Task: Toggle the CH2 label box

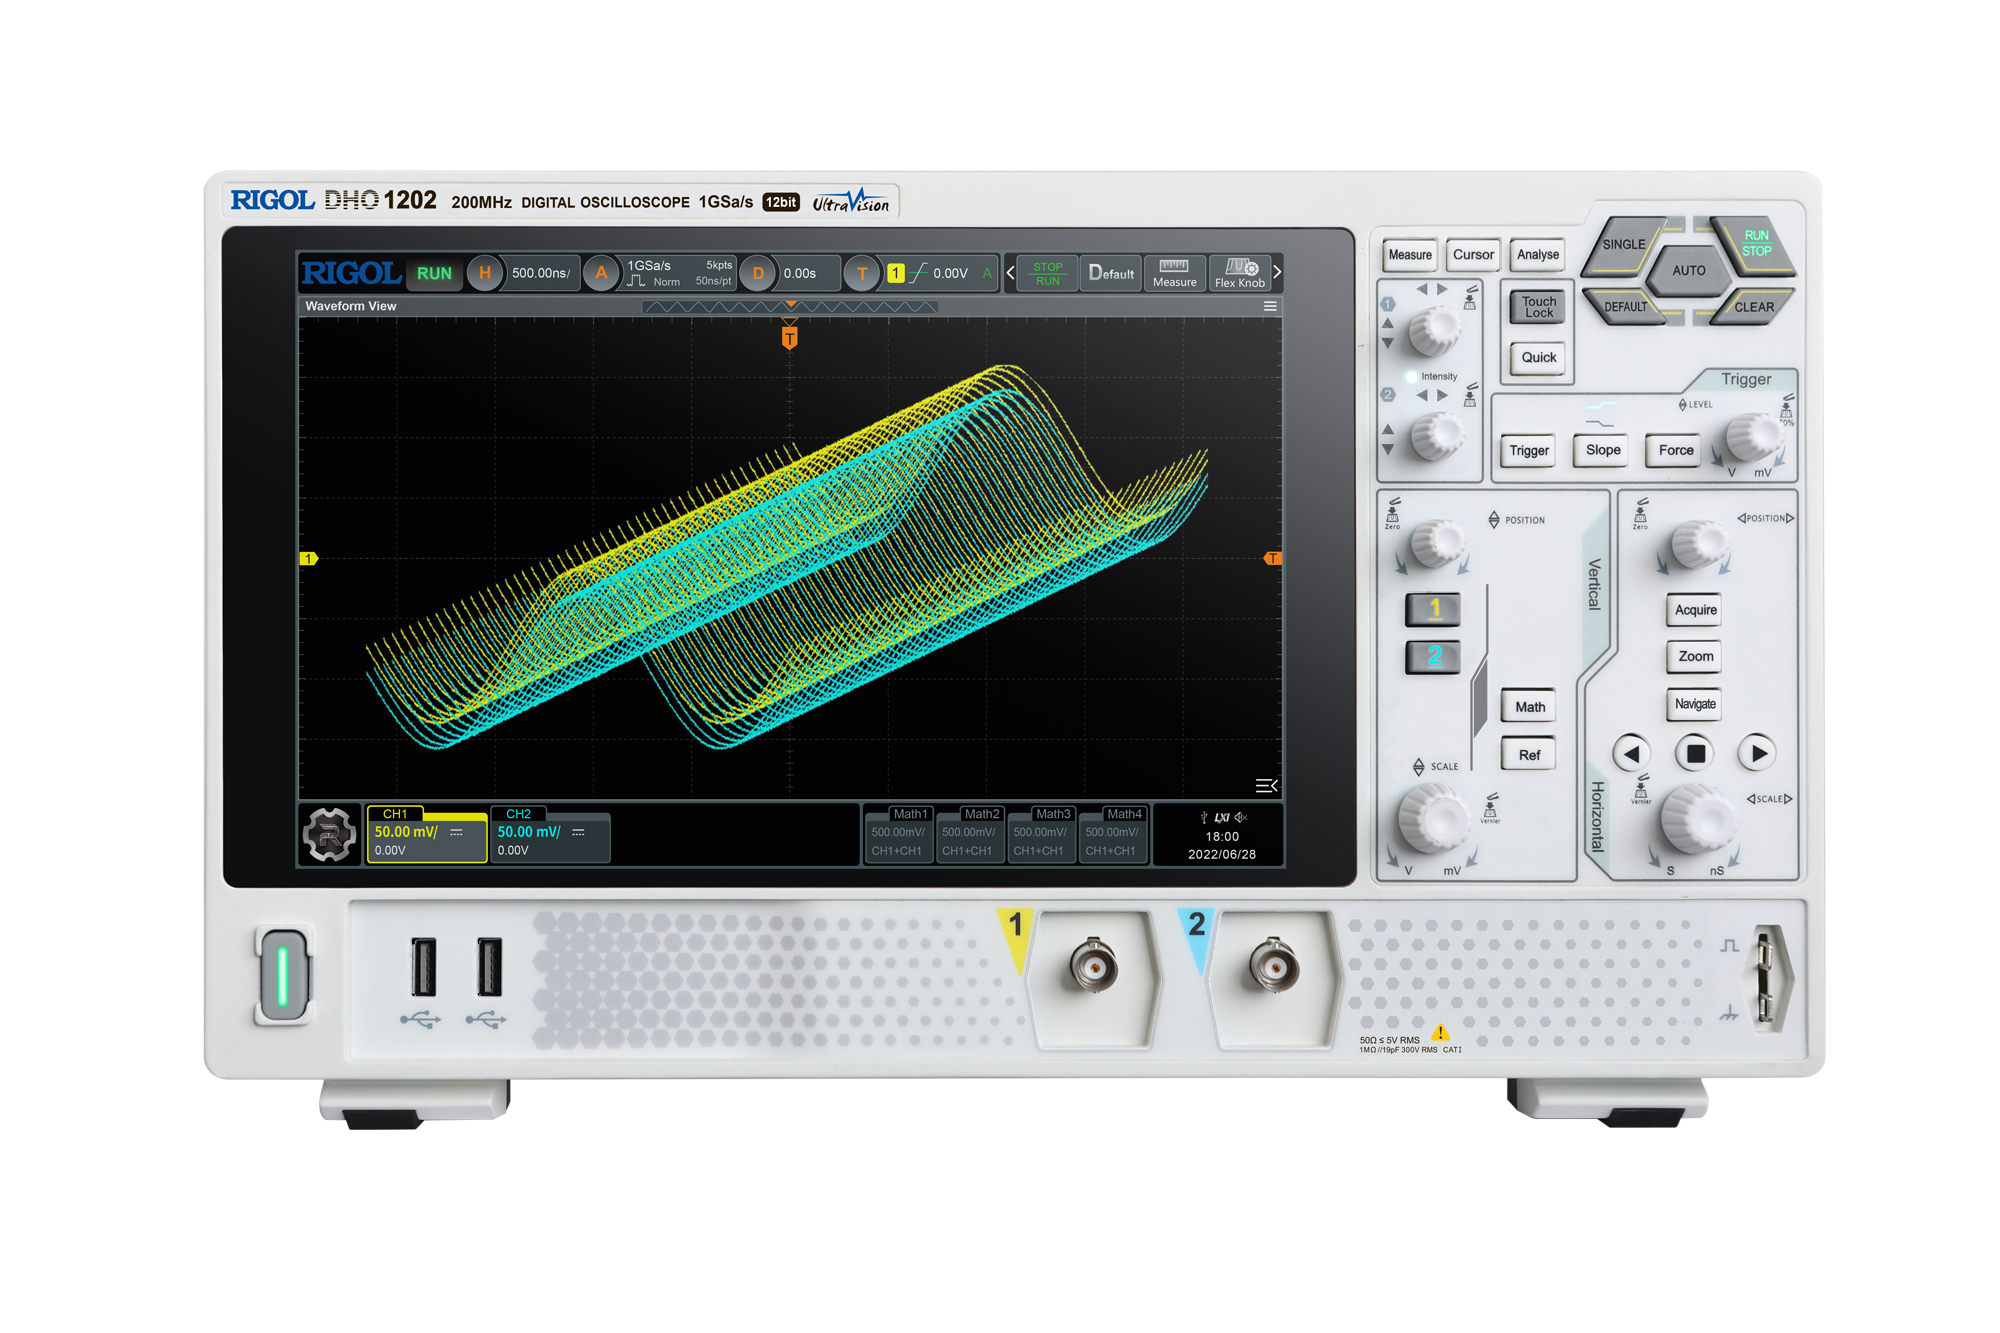Action: 550,834
